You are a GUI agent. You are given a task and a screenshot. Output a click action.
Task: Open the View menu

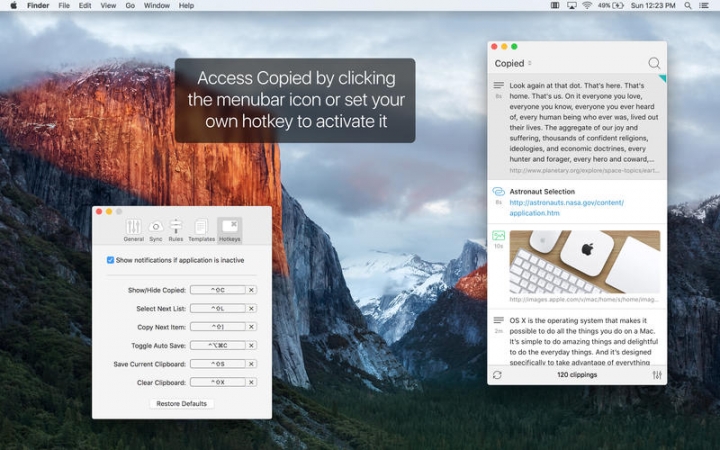coord(108,6)
